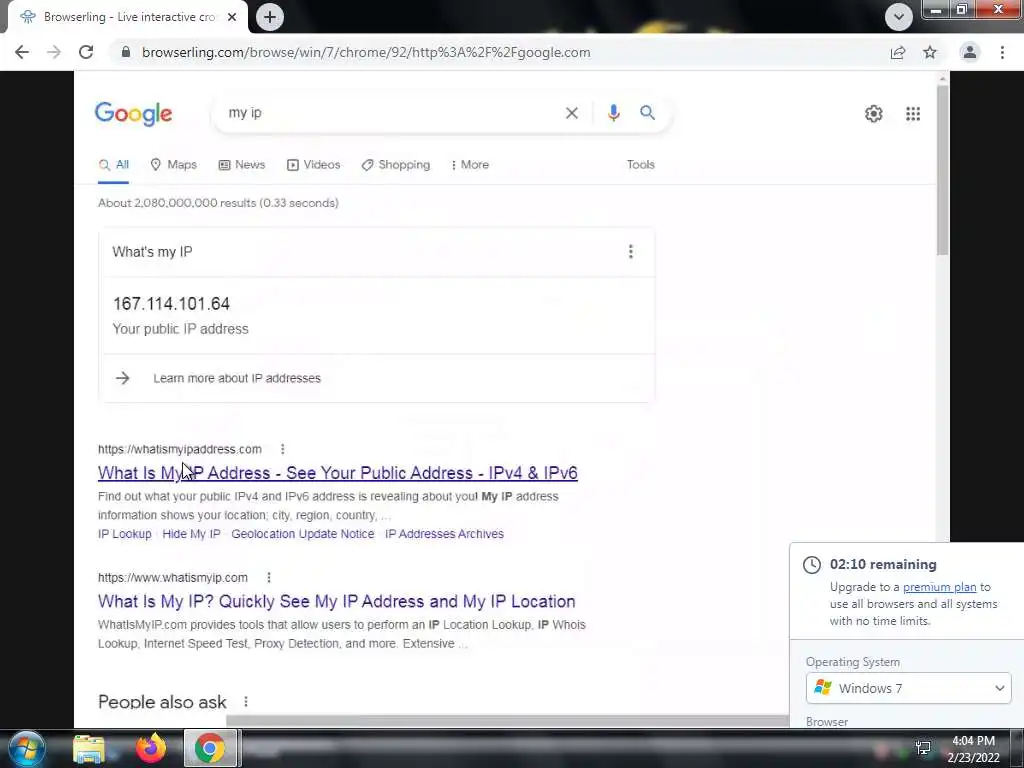Open Google settings gear icon

tap(874, 114)
